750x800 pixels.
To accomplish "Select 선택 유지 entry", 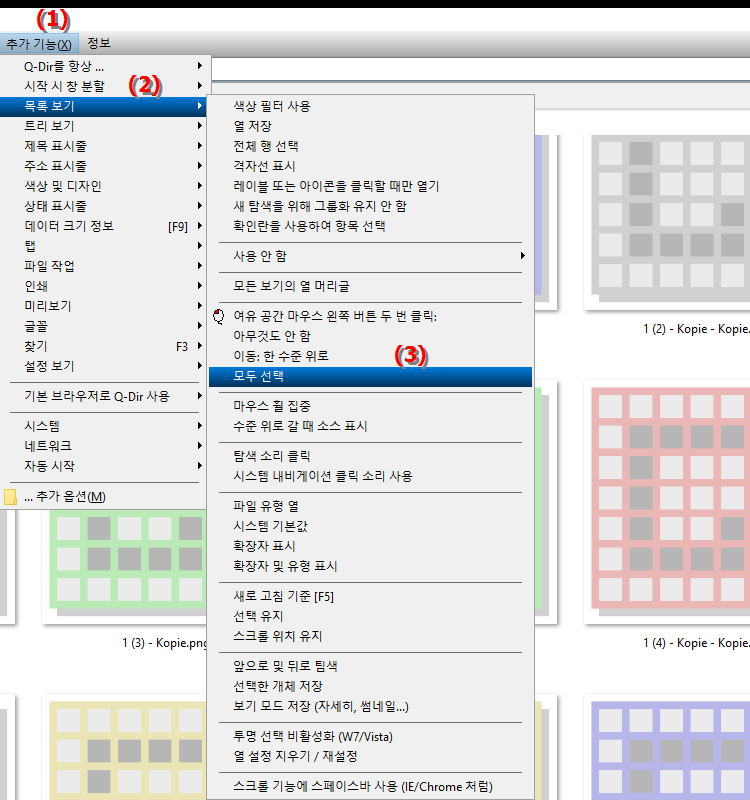I will click(370, 616).
